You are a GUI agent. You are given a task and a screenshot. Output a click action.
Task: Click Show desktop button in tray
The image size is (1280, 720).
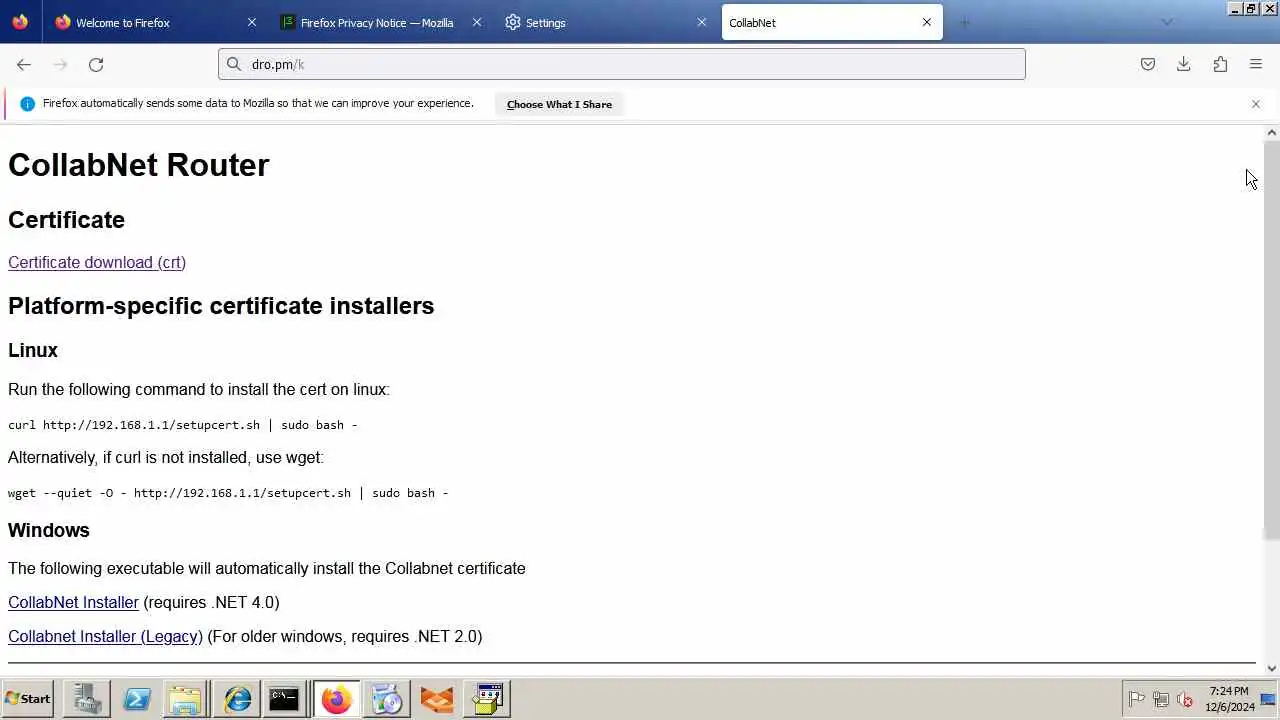point(1269,699)
